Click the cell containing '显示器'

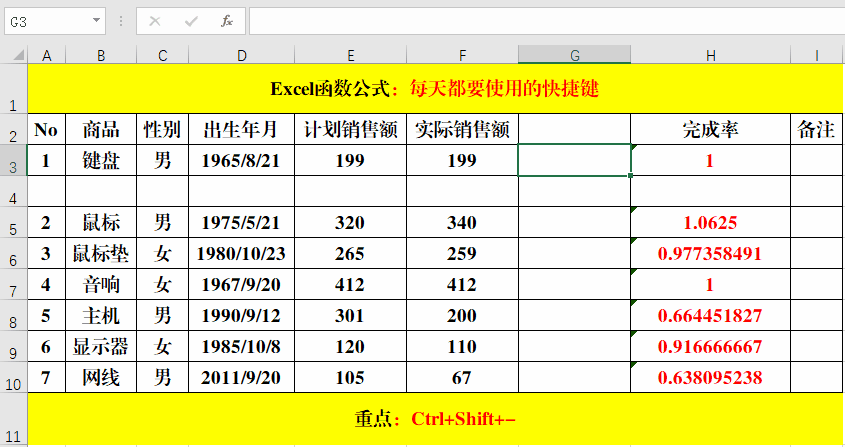[x=101, y=346]
